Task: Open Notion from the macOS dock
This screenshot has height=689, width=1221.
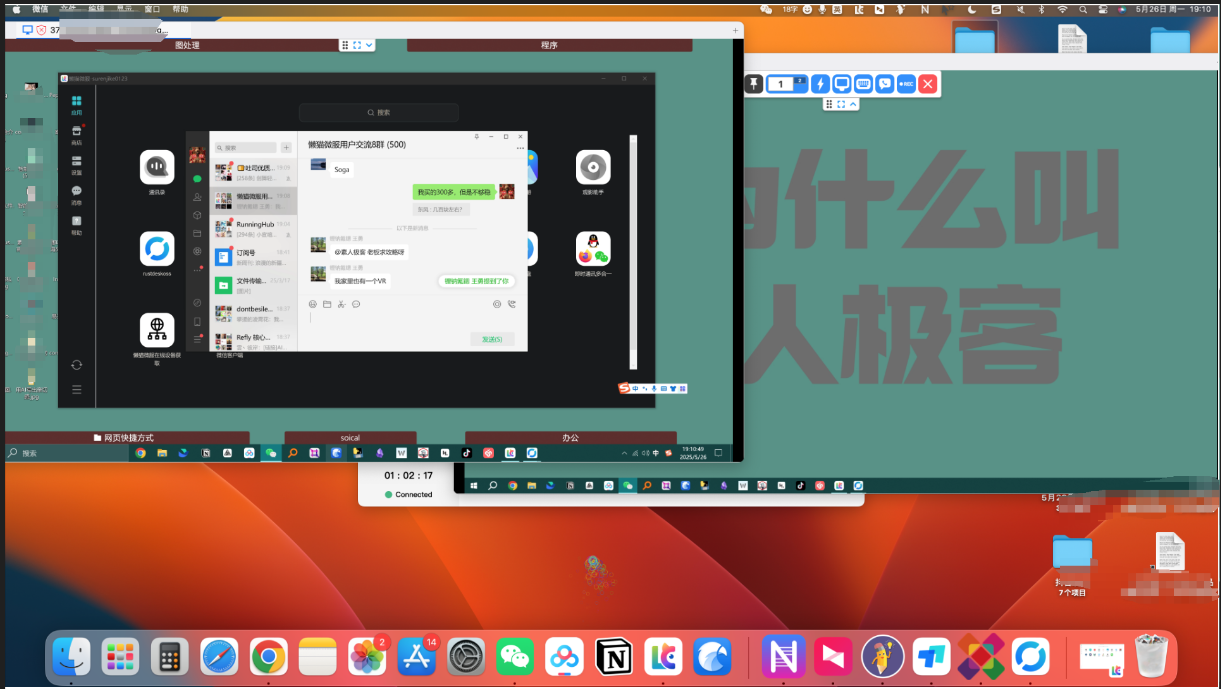Action: (614, 657)
